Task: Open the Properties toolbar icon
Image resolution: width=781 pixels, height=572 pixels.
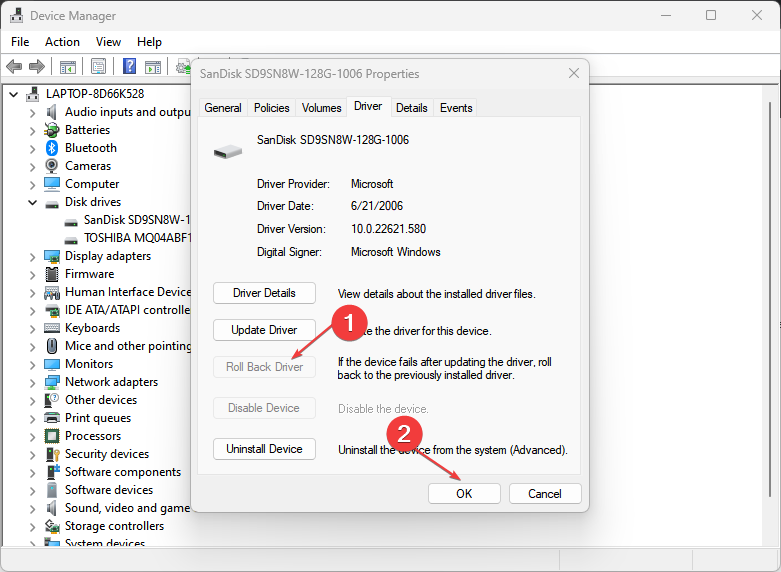Action: click(x=98, y=66)
